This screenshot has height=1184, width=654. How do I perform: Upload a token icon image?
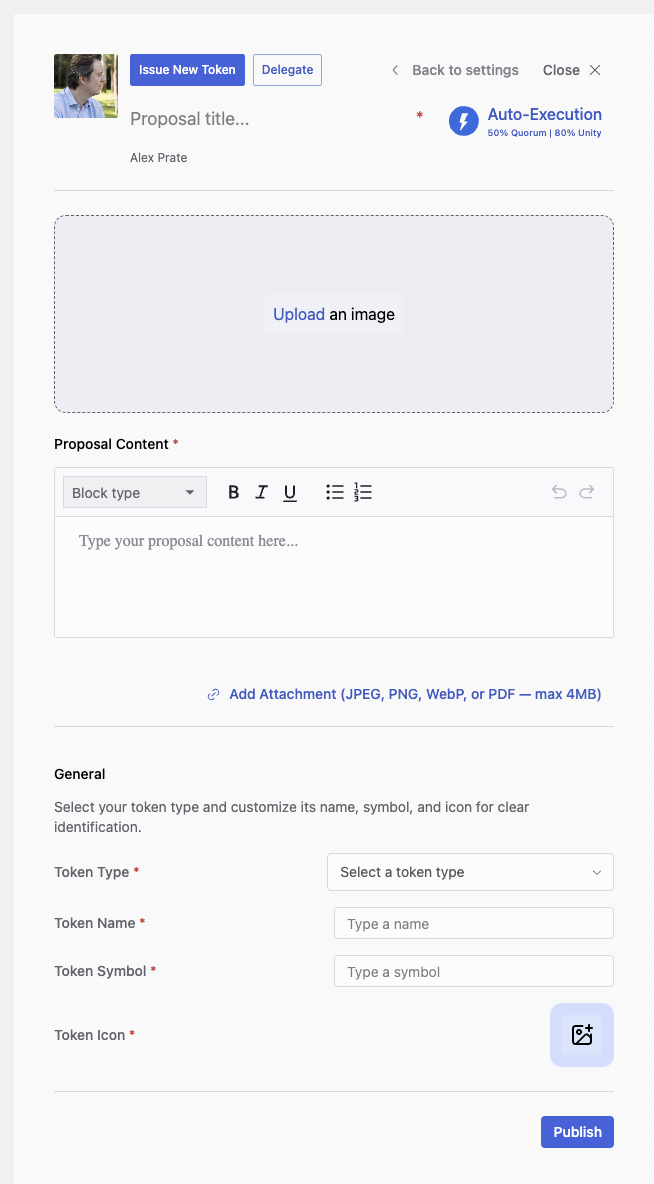(x=582, y=1034)
